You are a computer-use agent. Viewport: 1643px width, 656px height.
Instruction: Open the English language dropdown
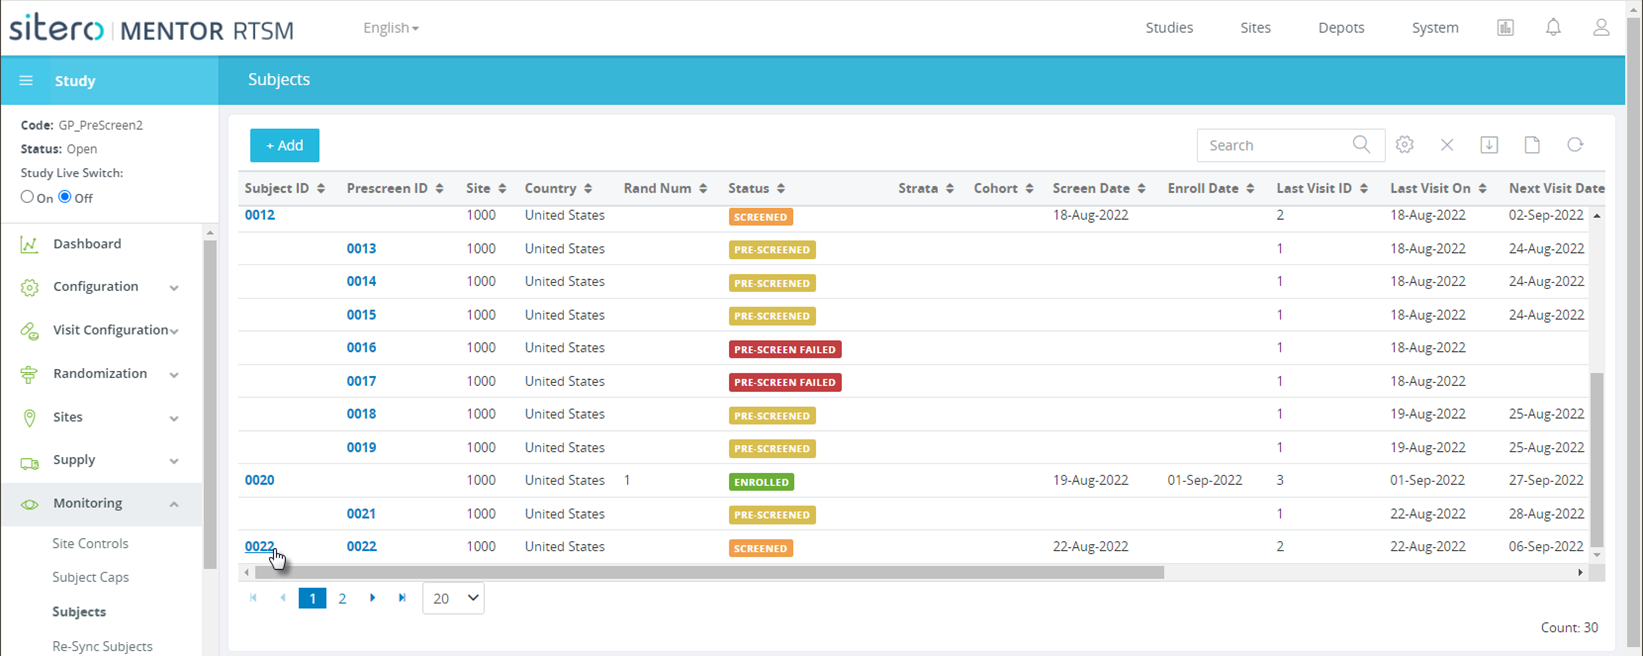(391, 28)
